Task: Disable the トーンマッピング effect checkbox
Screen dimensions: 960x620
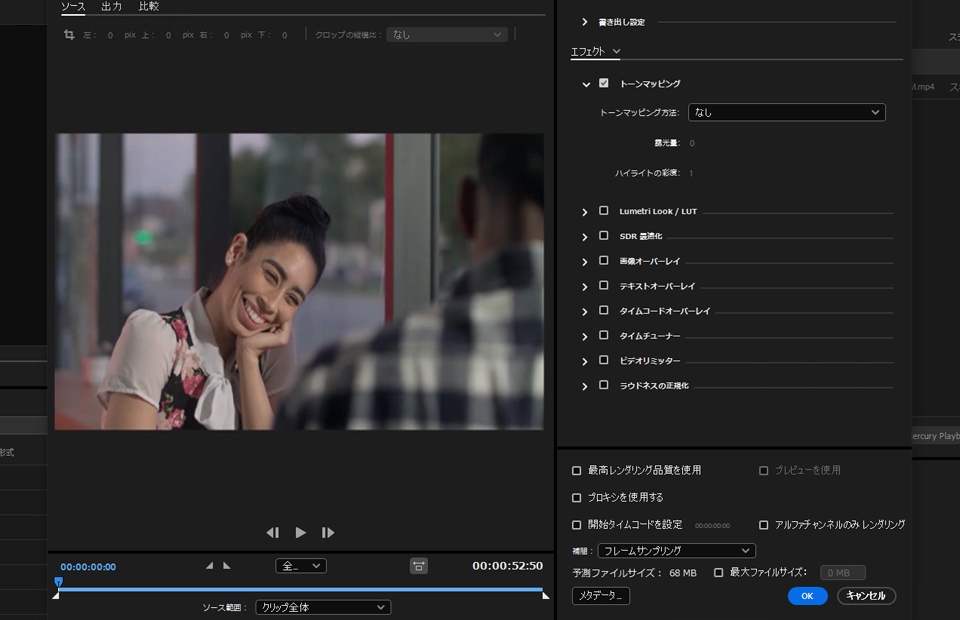Action: tap(603, 83)
